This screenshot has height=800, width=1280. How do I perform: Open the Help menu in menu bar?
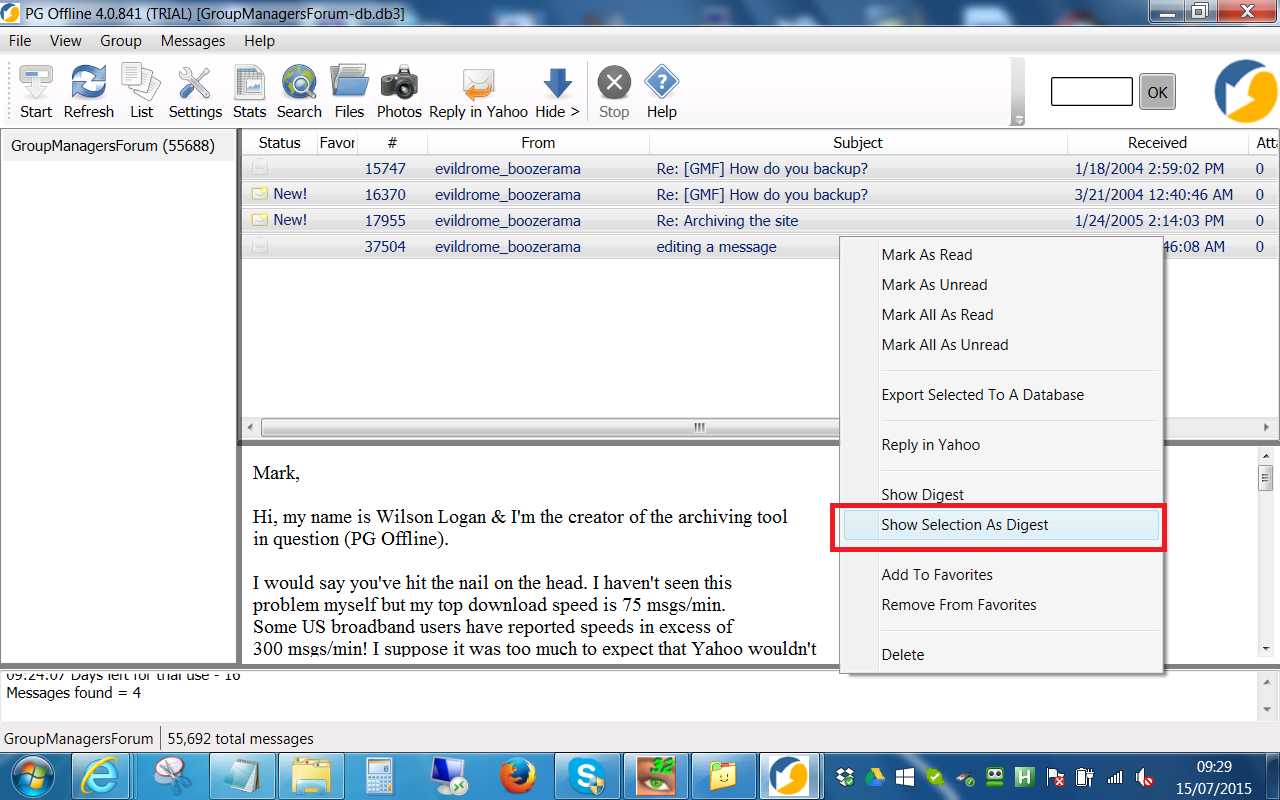(x=259, y=41)
